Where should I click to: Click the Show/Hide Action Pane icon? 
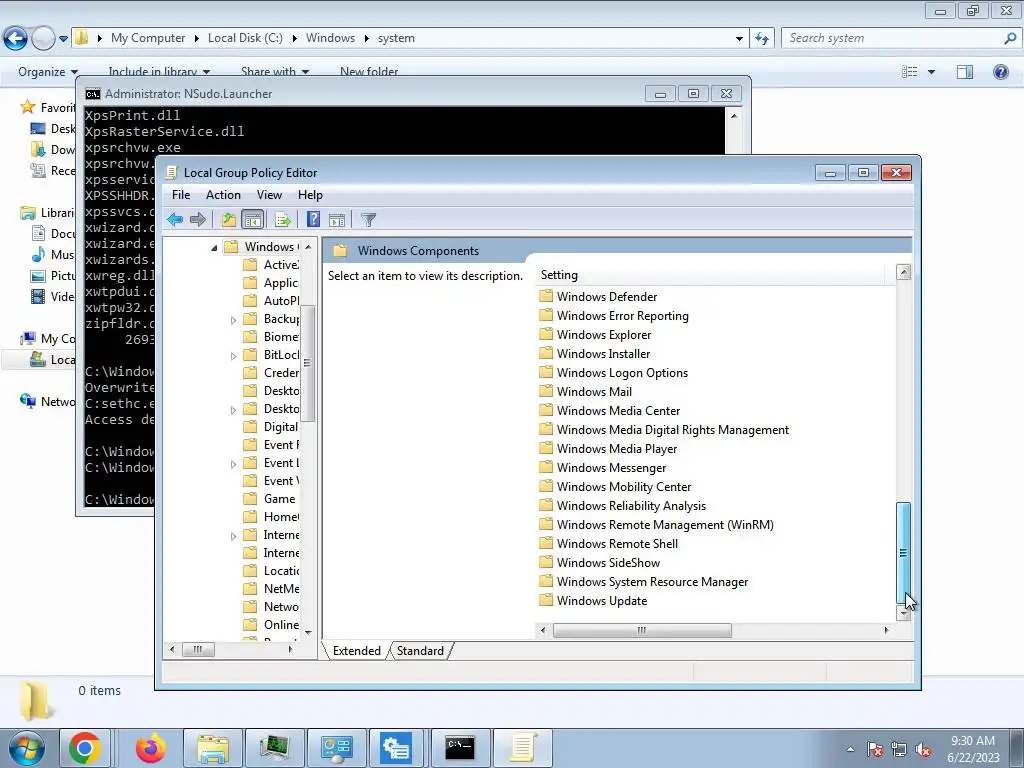(x=337, y=219)
